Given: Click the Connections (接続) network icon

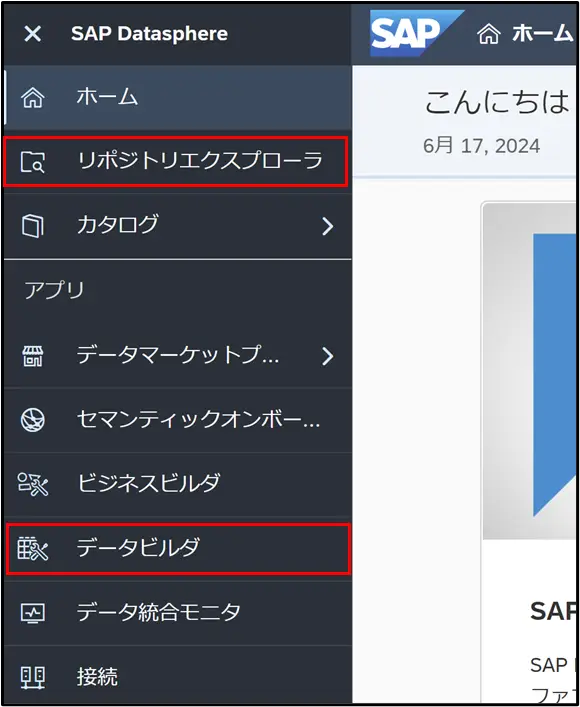Looking at the screenshot, I should (x=32, y=678).
